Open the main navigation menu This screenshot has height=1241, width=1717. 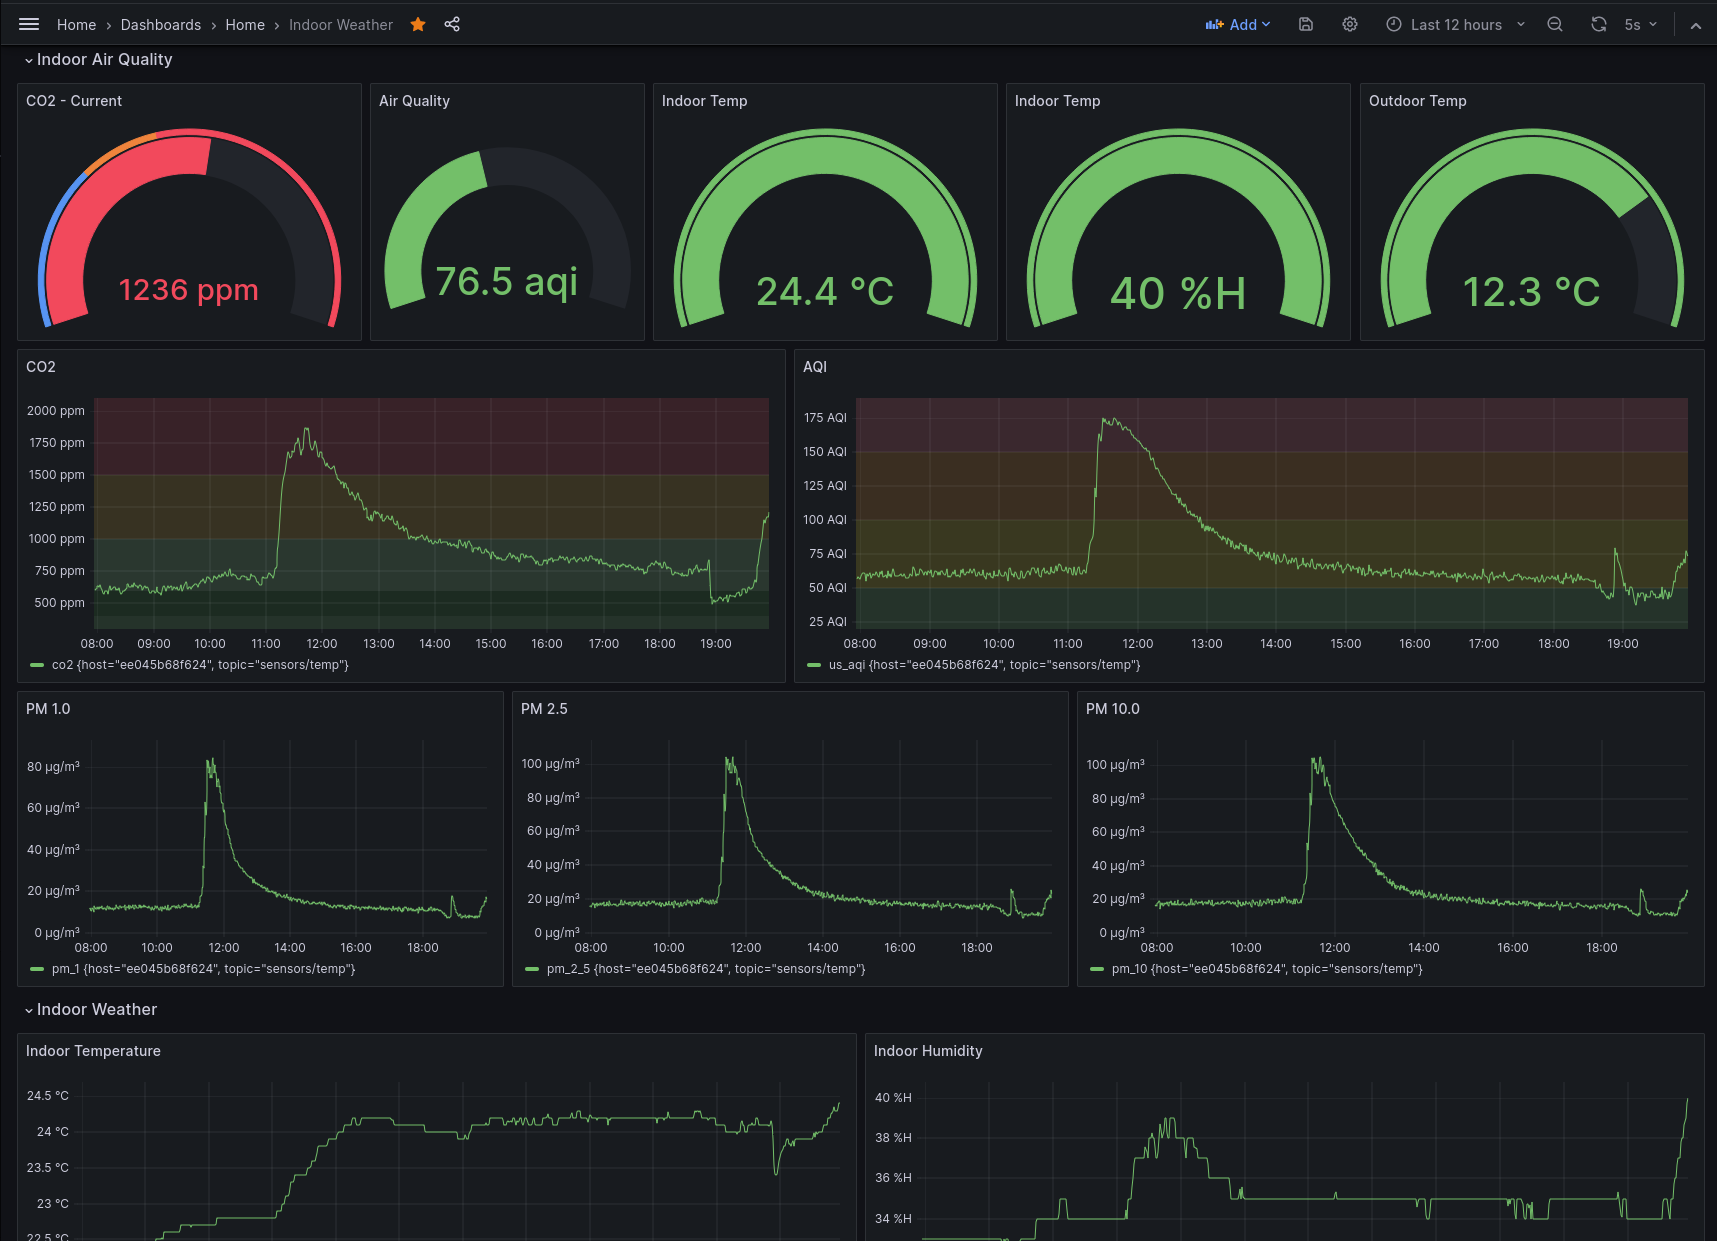point(28,24)
